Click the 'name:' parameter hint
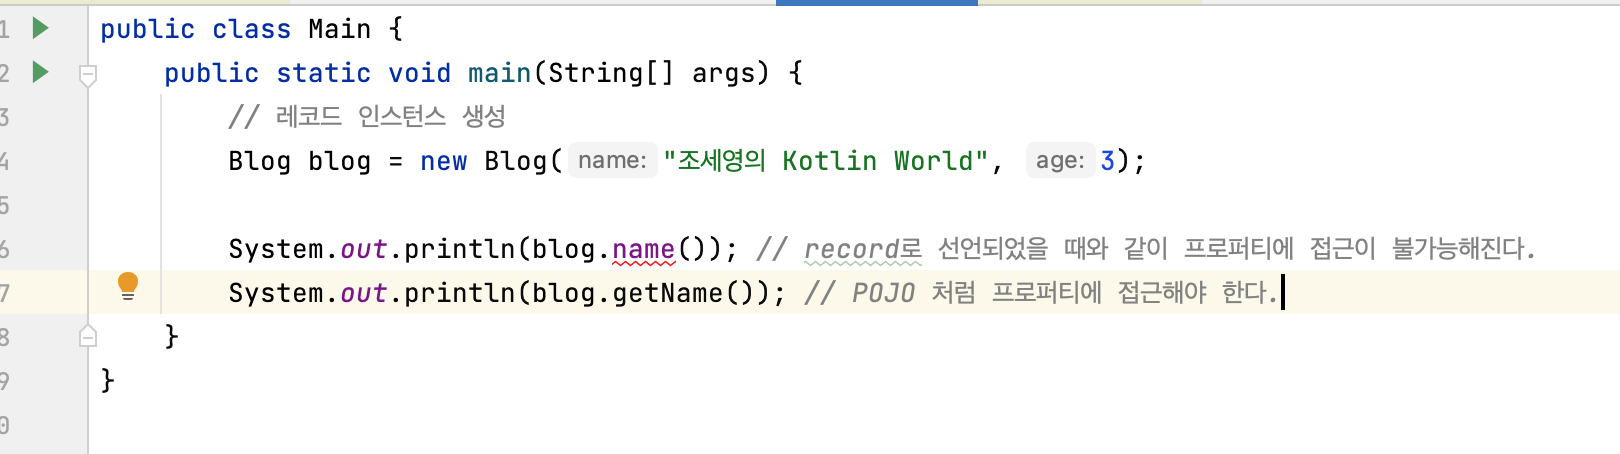 pyautogui.click(x=612, y=160)
